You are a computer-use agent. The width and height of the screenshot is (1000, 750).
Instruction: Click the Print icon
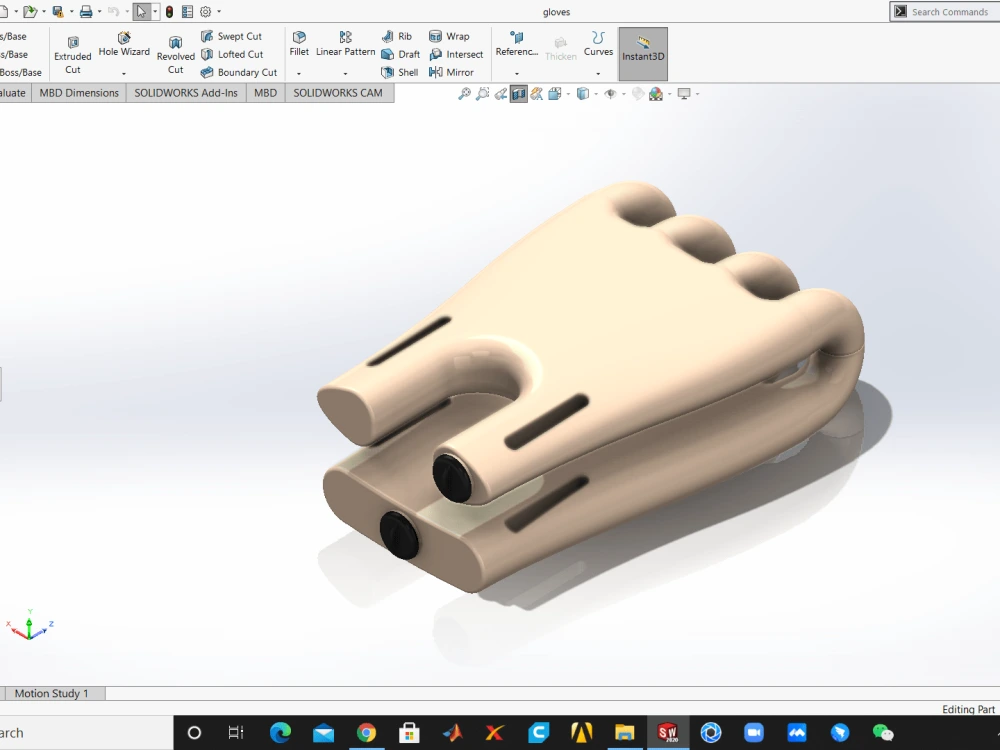pos(86,11)
